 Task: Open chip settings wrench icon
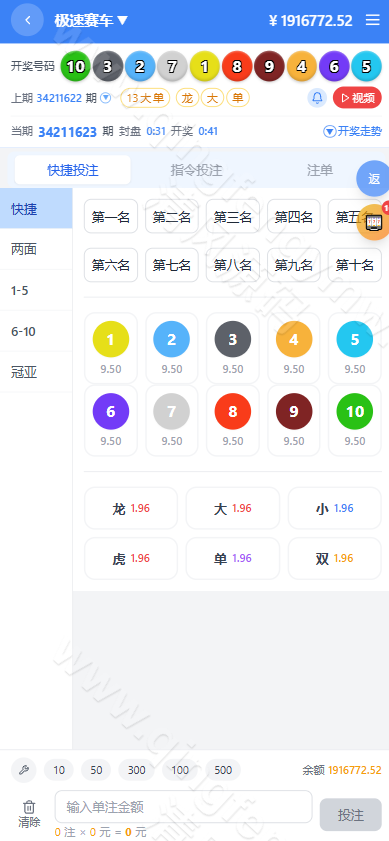(24, 770)
